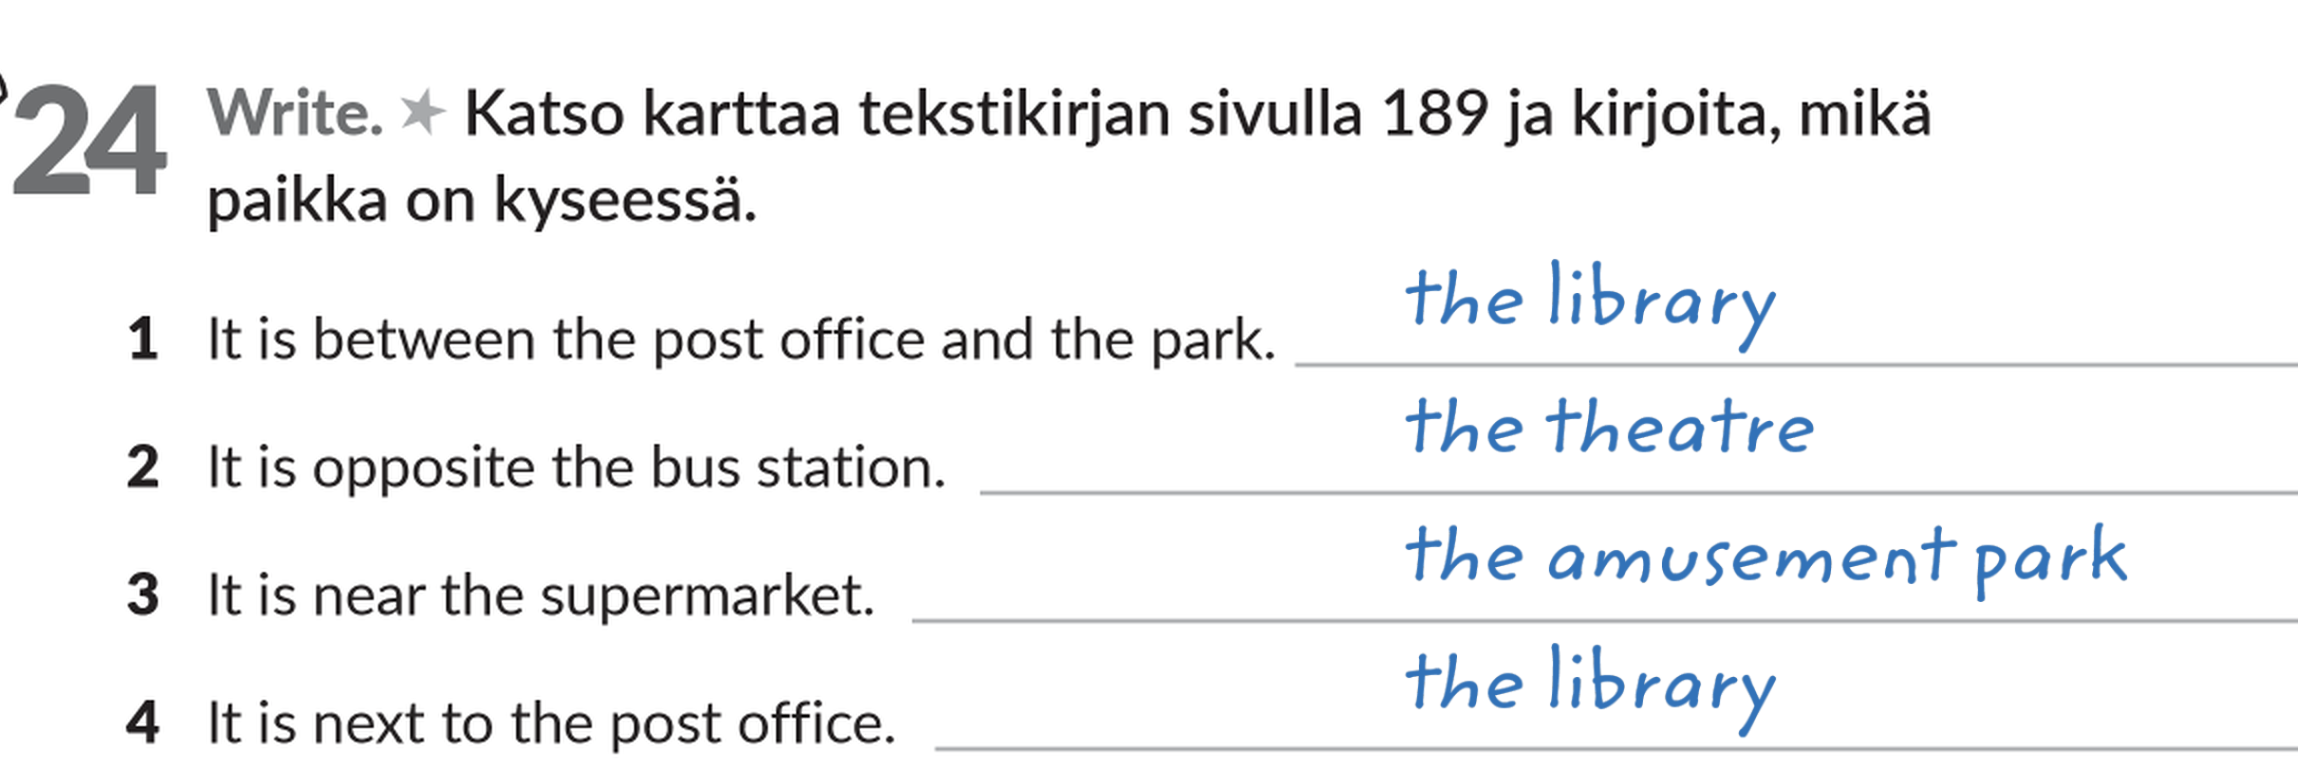Click sentence "It is opposite the bus station."
The image size is (2298, 764).
tap(575, 468)
